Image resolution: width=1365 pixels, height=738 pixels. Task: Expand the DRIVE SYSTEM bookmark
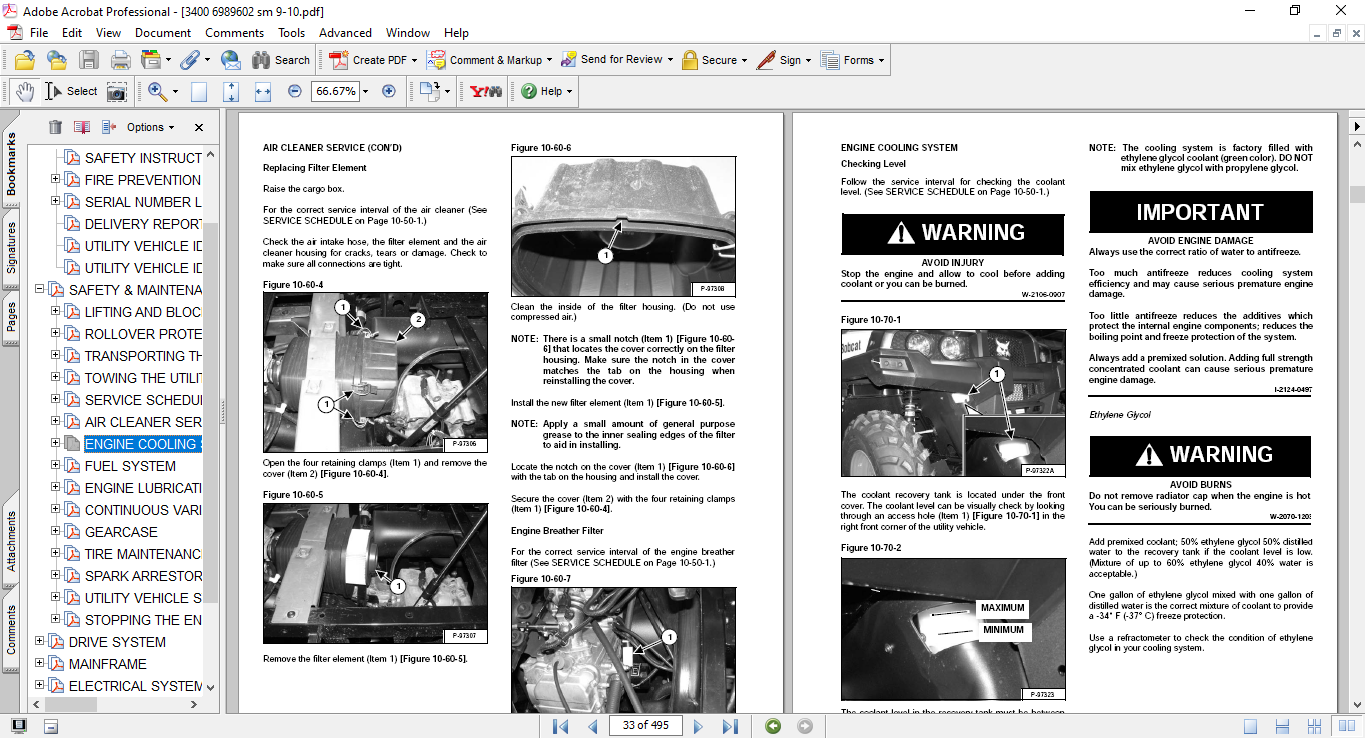[40, 642]
